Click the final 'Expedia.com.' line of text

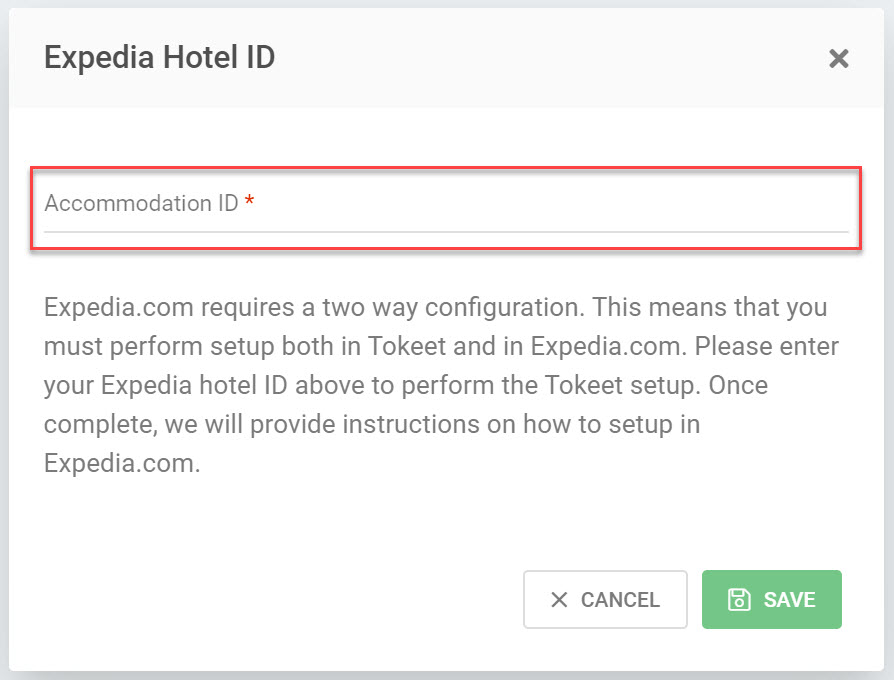(x=122, y=463)
